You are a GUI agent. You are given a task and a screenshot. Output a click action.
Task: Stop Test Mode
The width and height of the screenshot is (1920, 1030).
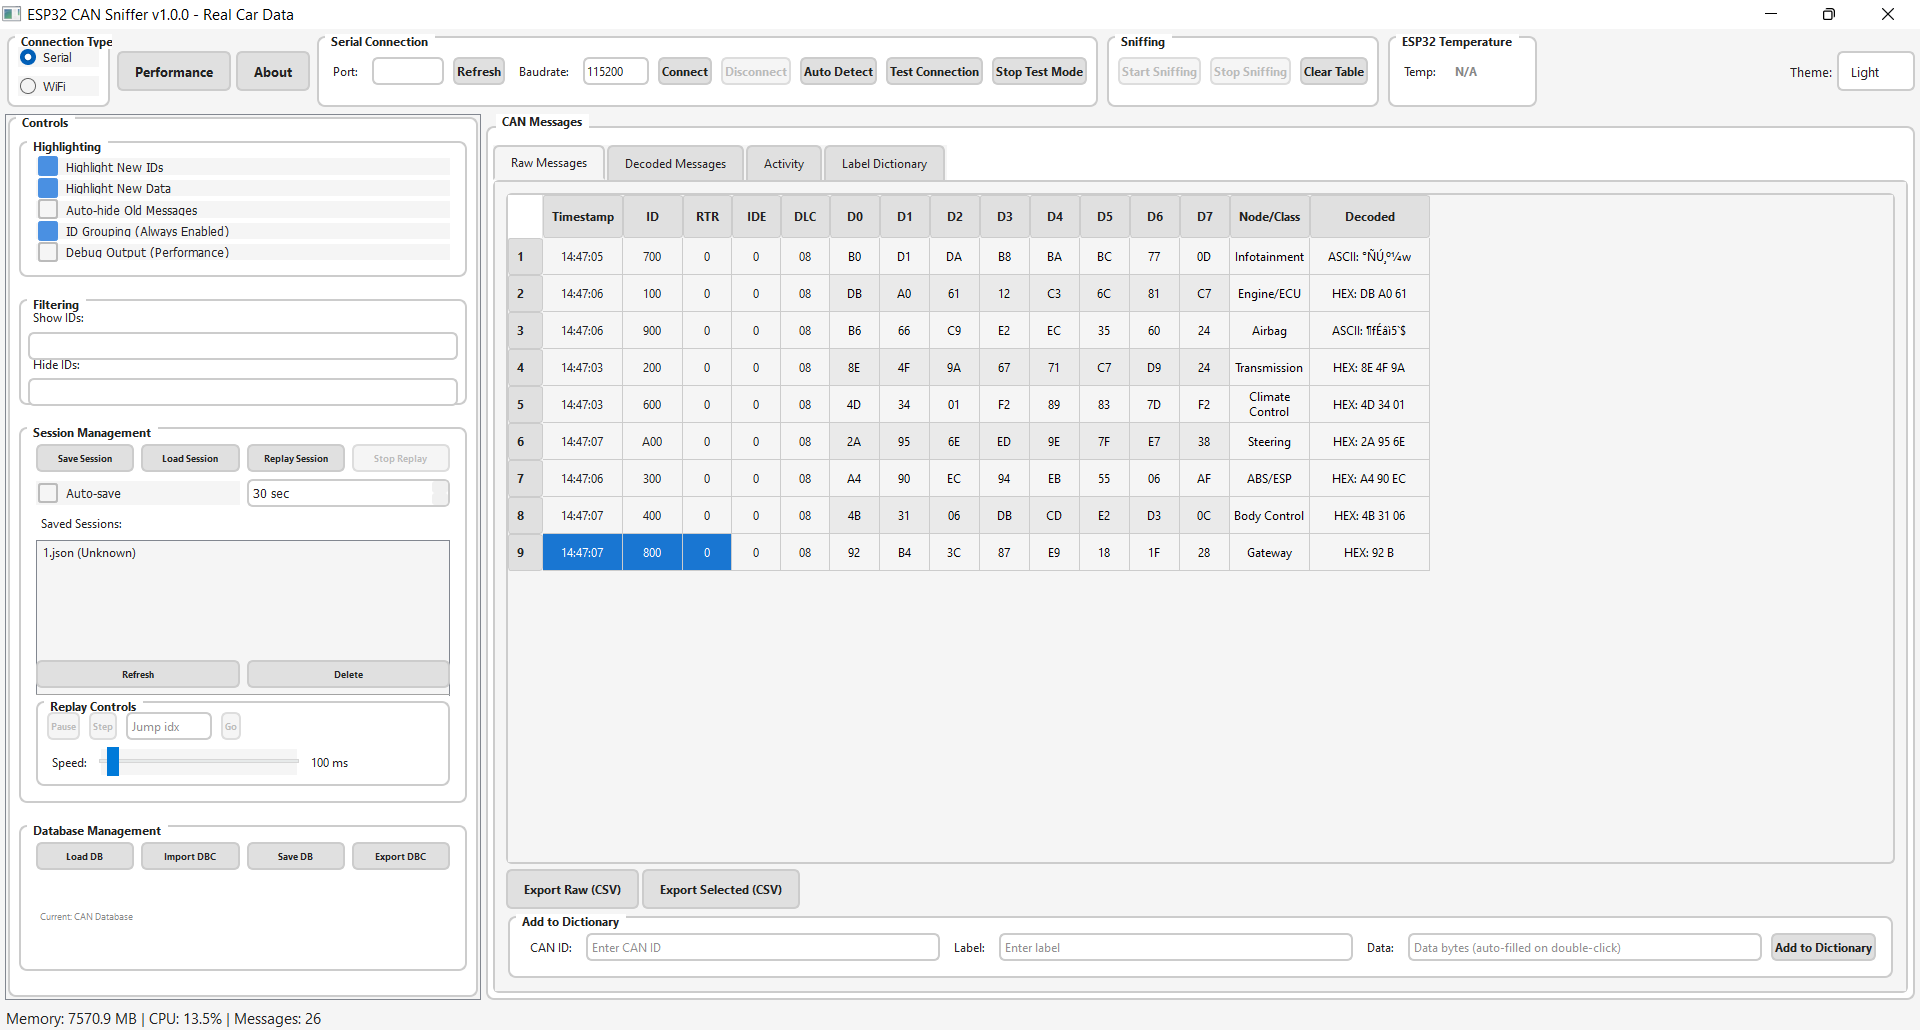click(x=1038, y=71)
